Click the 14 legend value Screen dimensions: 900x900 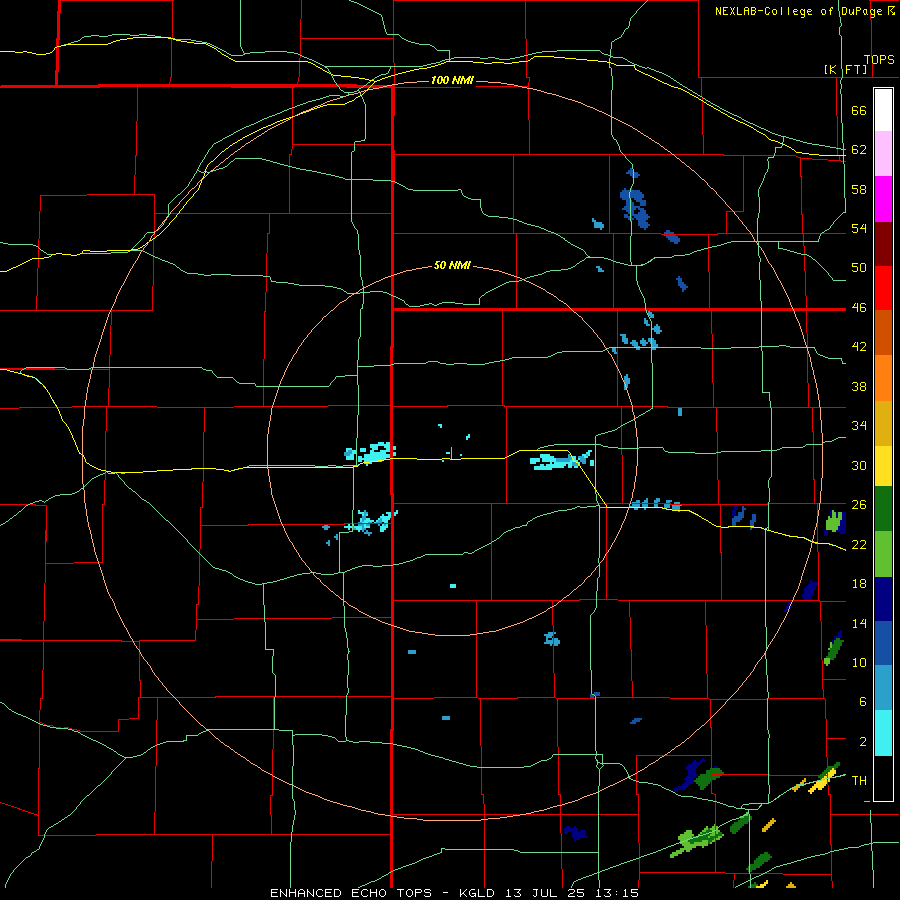click(859, 623)
